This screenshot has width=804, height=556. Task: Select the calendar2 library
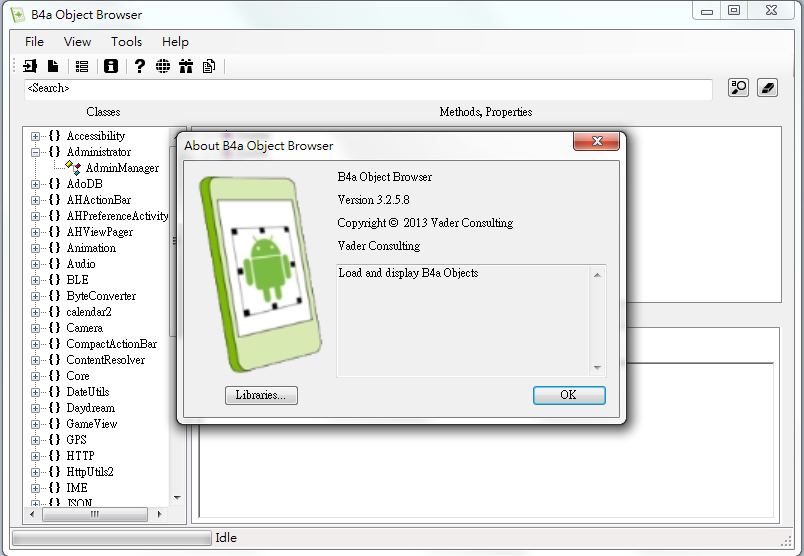[x=89, y=312]
